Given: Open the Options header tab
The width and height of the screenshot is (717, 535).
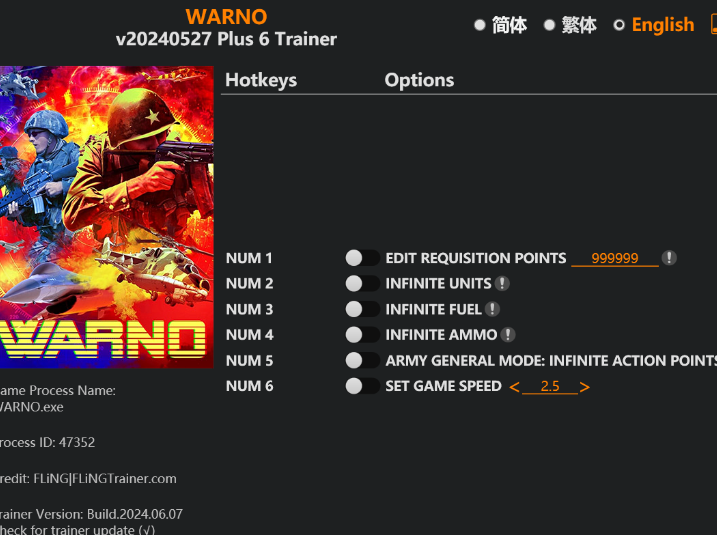Looking at the screenshot, I should (x=419, y=80).
